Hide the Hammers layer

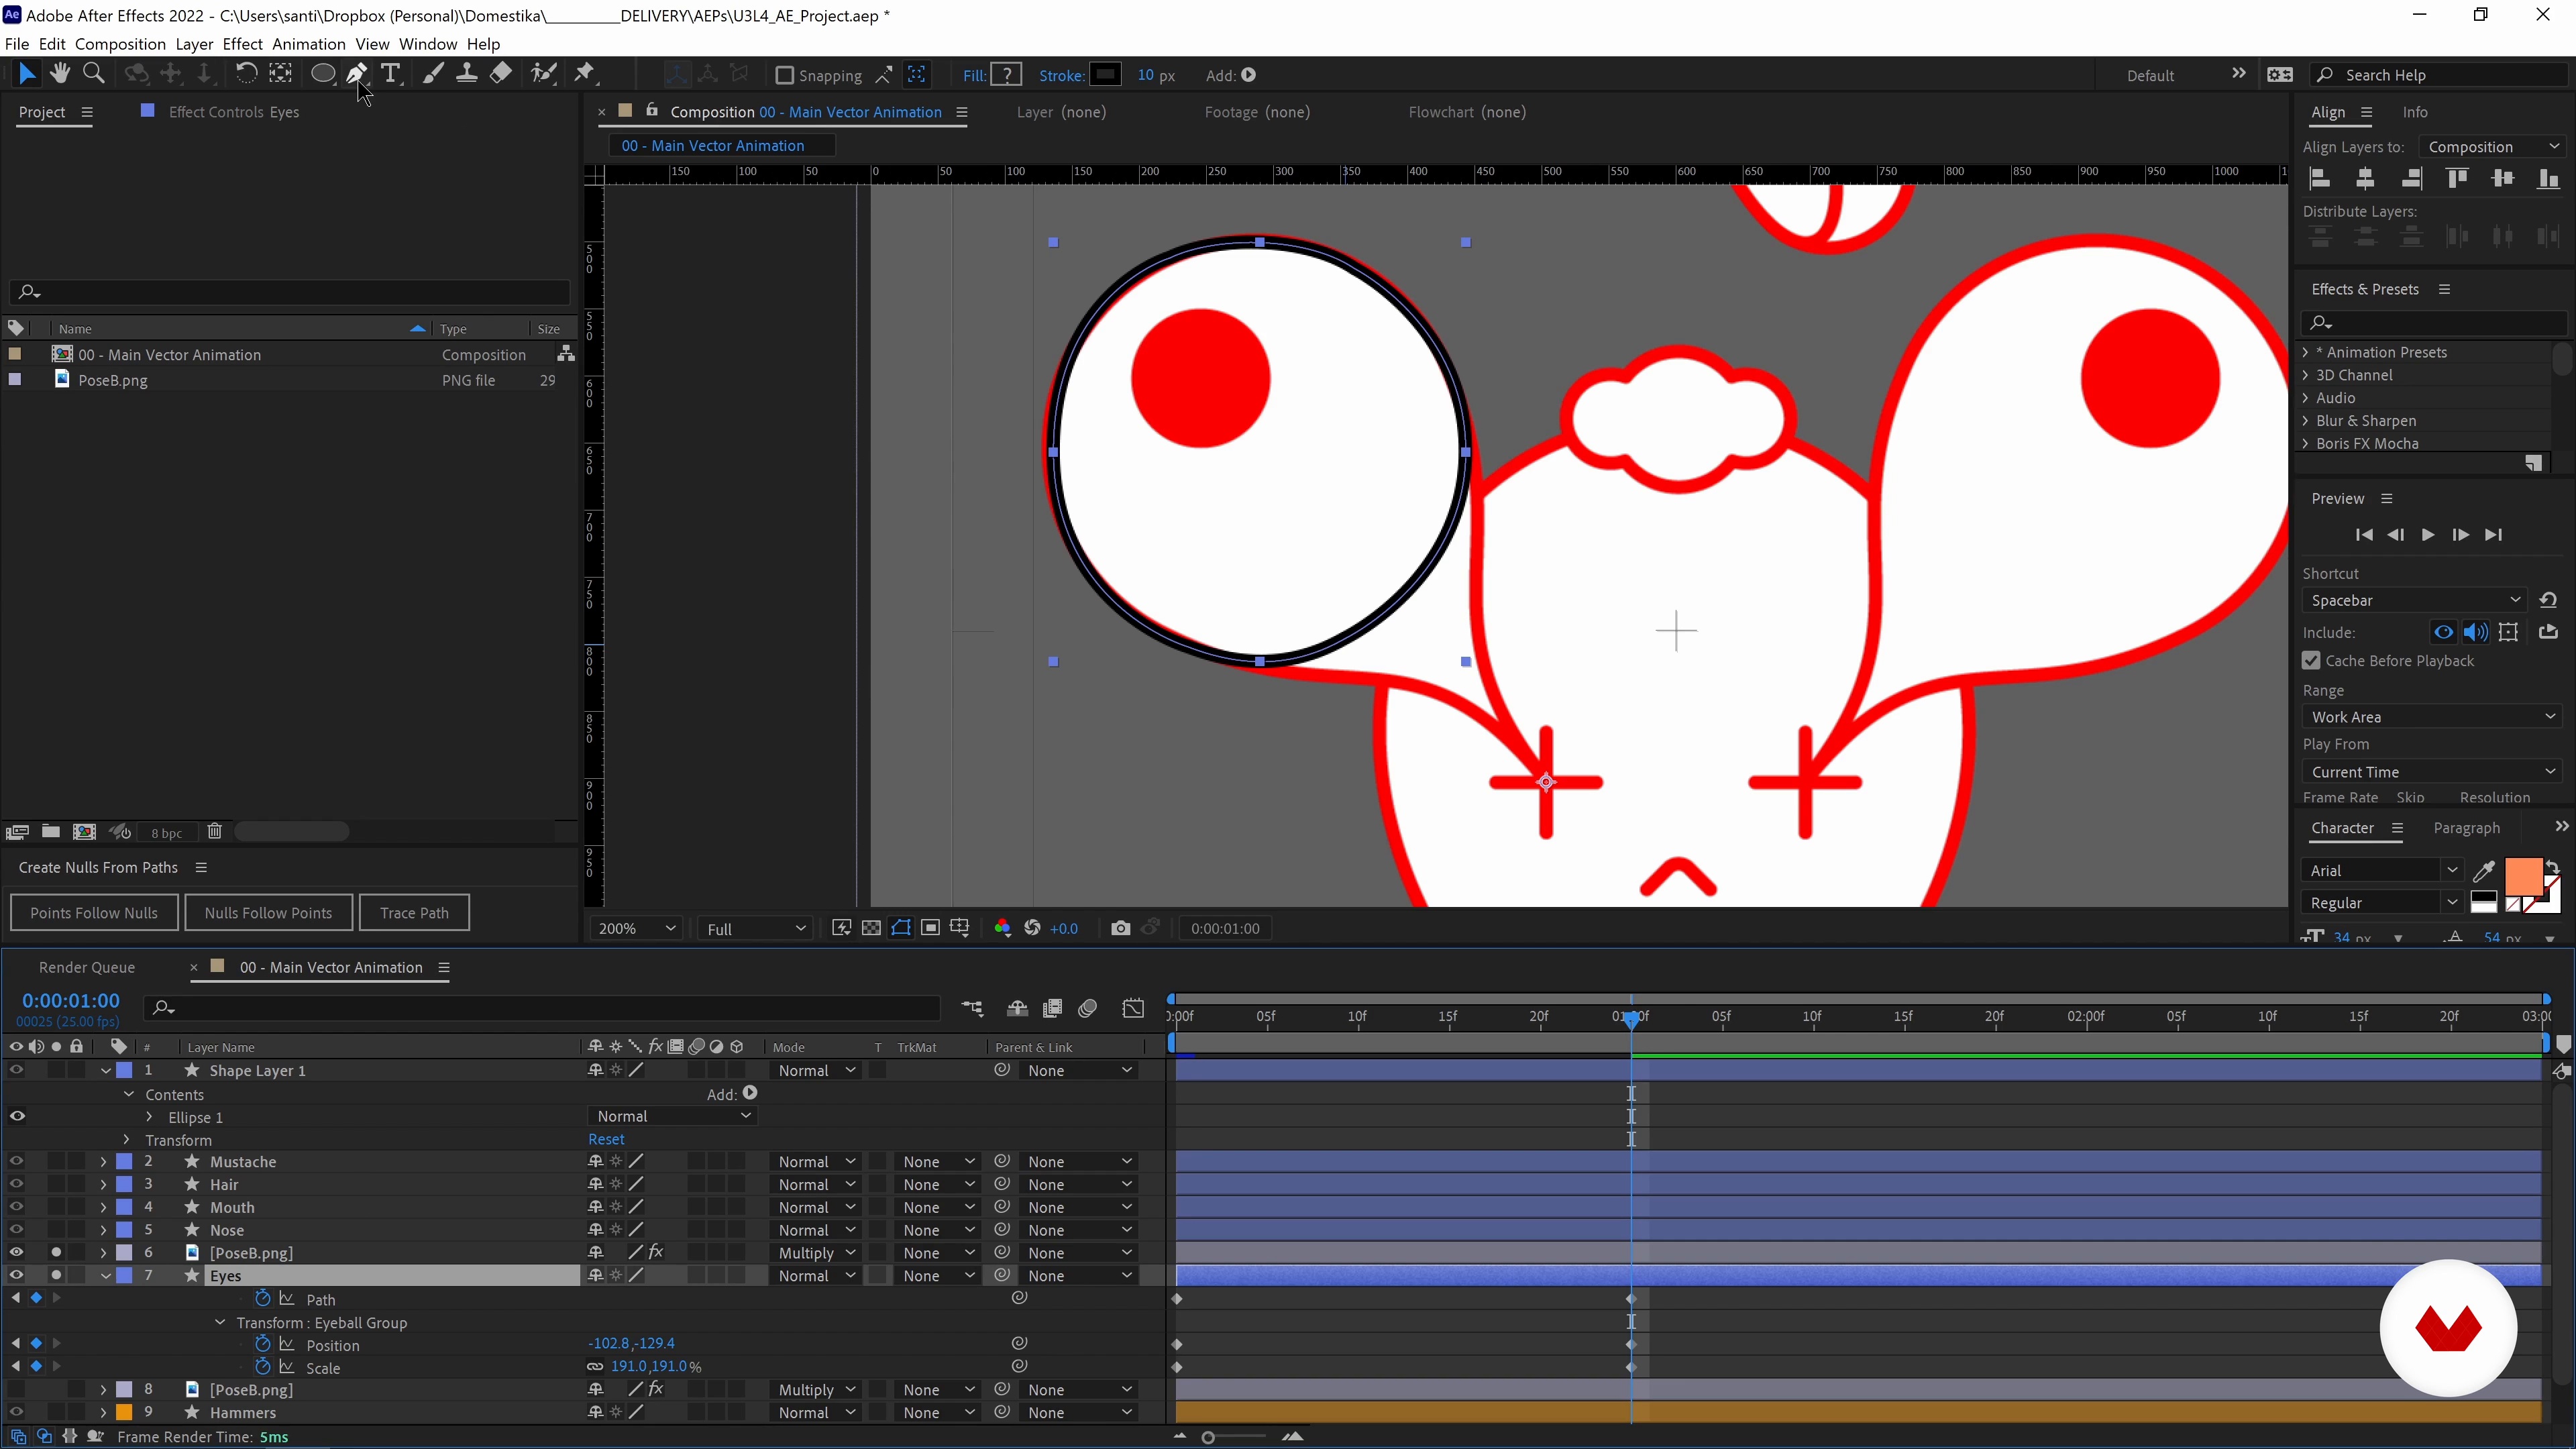coord(17,1412)
